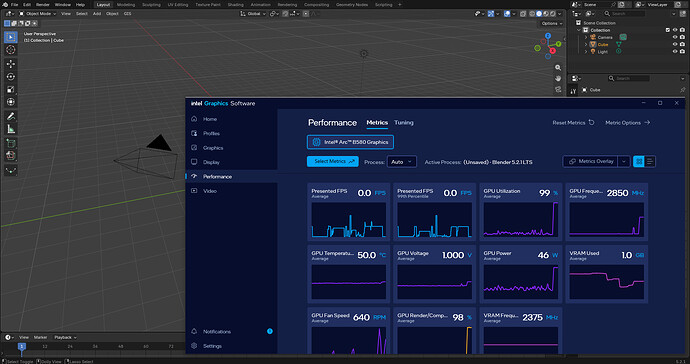The image size is (690, 364).
Task: Toggle Light visibility eye in outliner
Action: pyautogui.click(x=675, y=51)
